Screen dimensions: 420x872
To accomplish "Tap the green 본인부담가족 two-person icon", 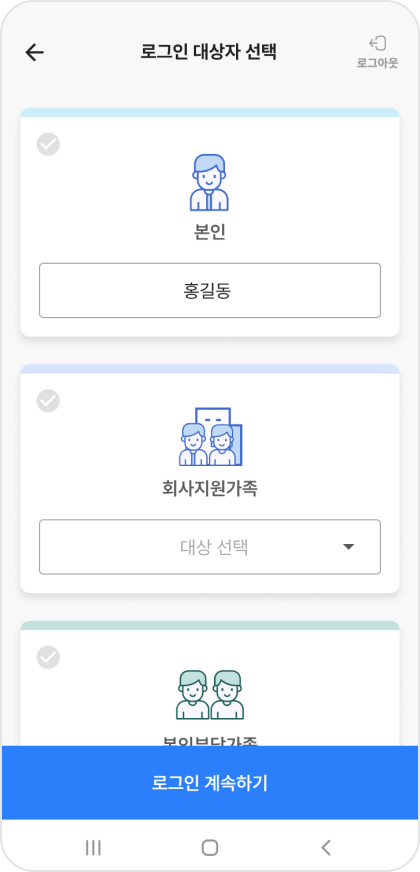I will click(x=210, y=695).
